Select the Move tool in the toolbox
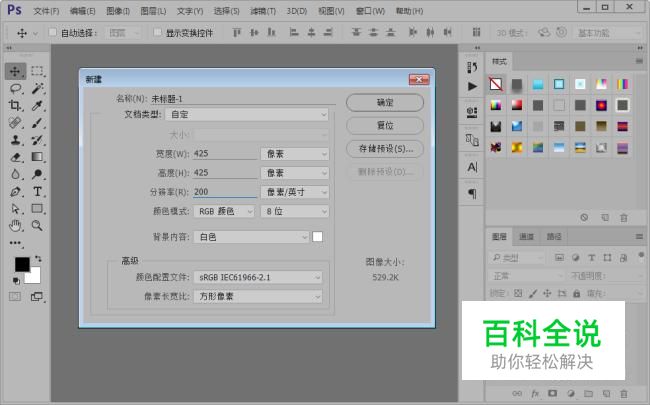The height and width of the screenshot is (405, 650). point(15,71)
